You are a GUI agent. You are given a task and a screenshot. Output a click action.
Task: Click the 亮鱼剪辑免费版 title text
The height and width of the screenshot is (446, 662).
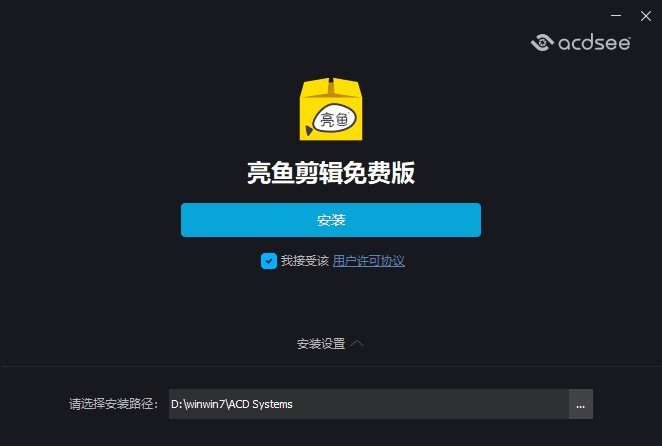(331, 173)
